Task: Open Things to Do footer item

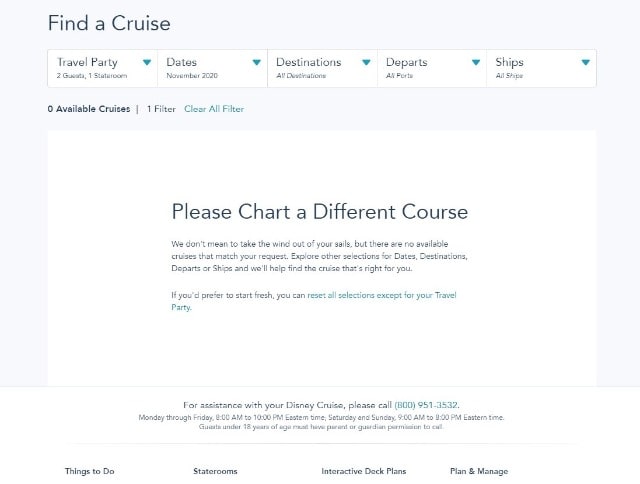Action: click(x=89, y=471)
